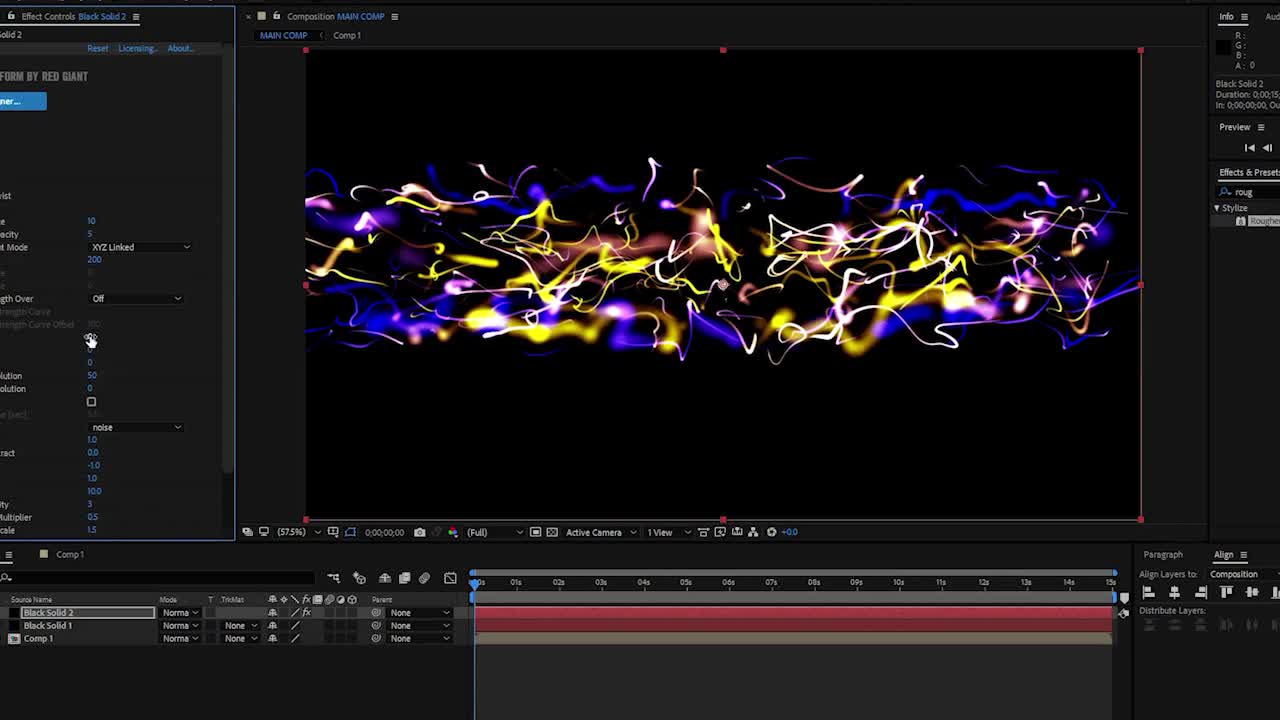Open the Graph Editor in timeline
1280x720 pixels.
[x=450, y=578]
